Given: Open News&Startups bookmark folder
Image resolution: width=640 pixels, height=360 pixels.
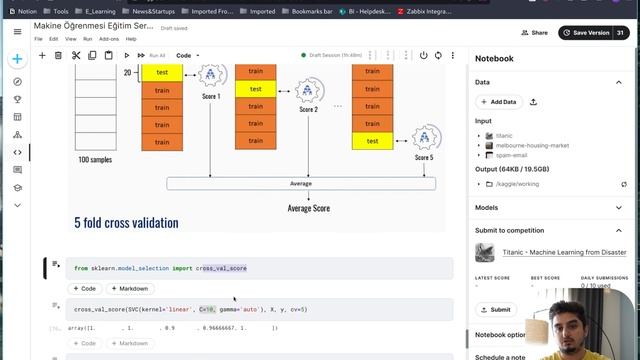Looking at the screenshot, I should coord(149,11).
